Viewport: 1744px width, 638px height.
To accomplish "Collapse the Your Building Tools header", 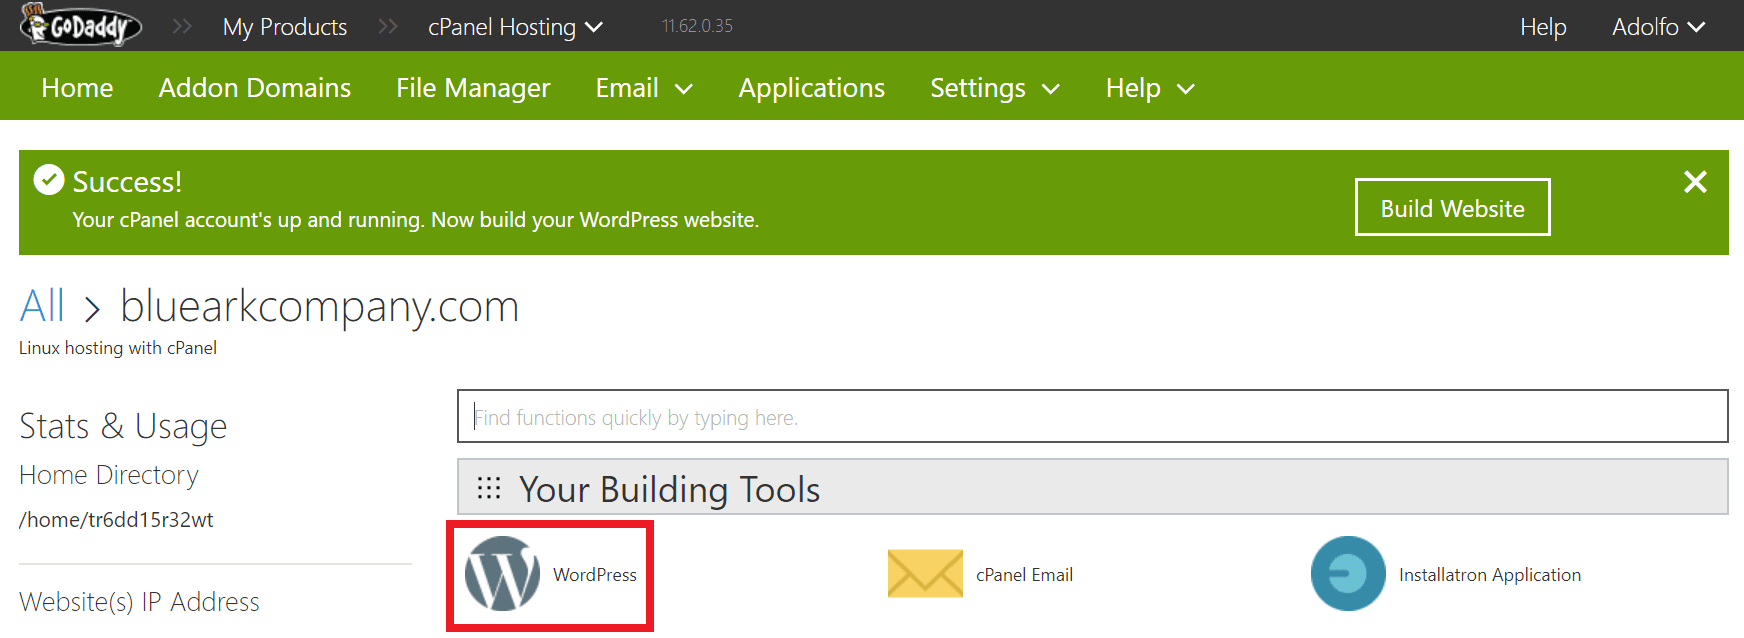I will point(1093,487).
